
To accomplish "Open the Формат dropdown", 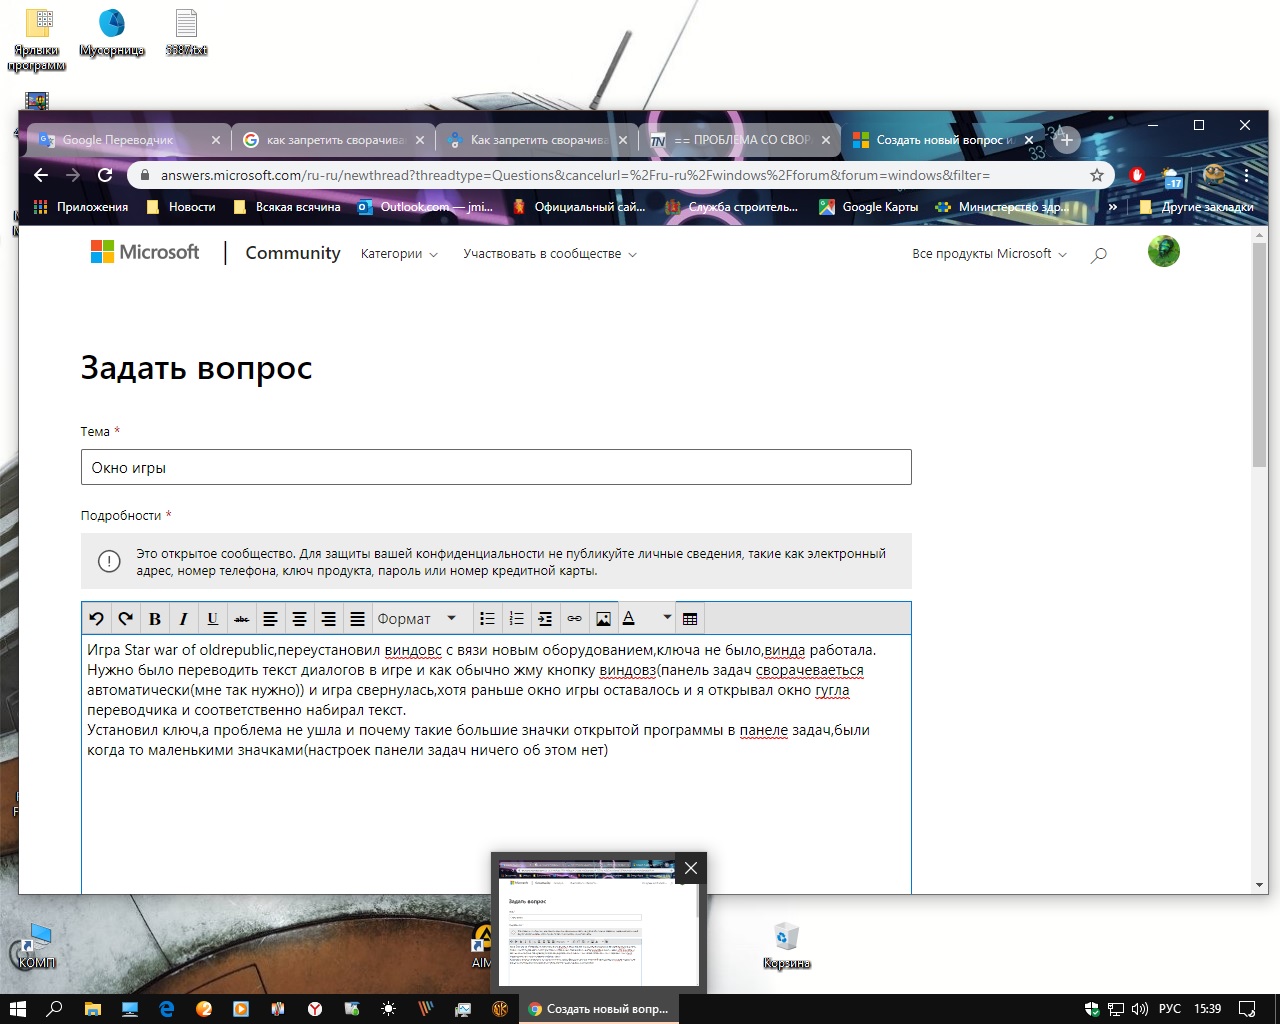I will [418, 619].
